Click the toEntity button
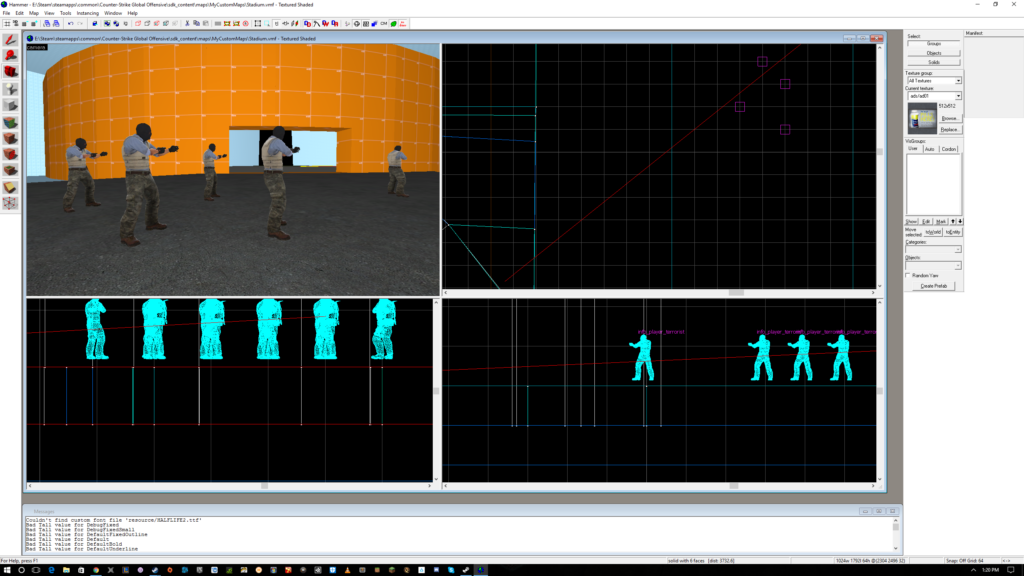1024x576 pixels. coord(953,232)
